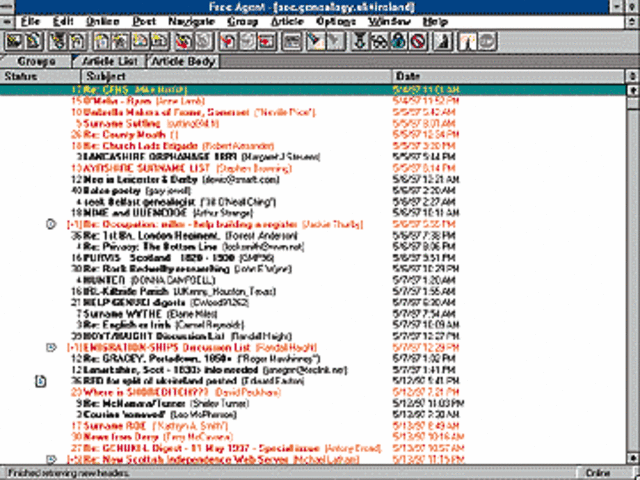
Task: Select HOYT/HAIGHT Discussion List article
Action: (x=313, y=336)
